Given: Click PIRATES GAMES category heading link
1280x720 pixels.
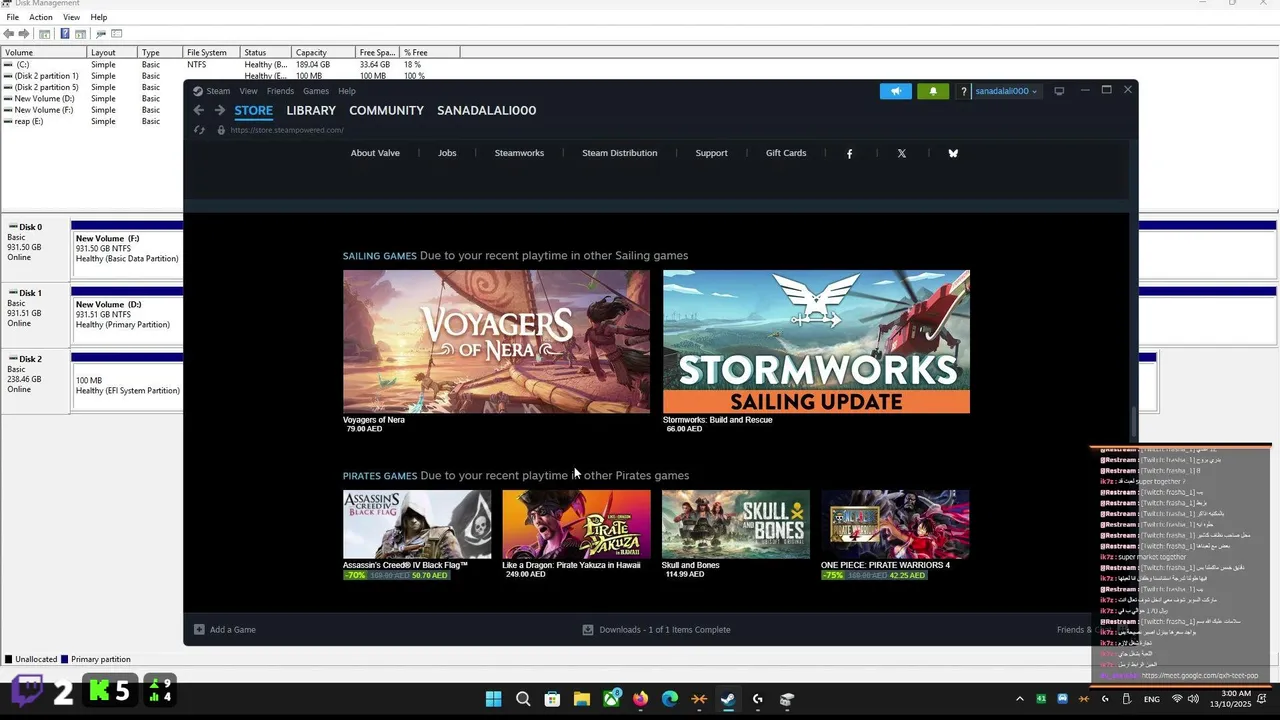Looking at the screenshot, I should [x=380, y=476].
